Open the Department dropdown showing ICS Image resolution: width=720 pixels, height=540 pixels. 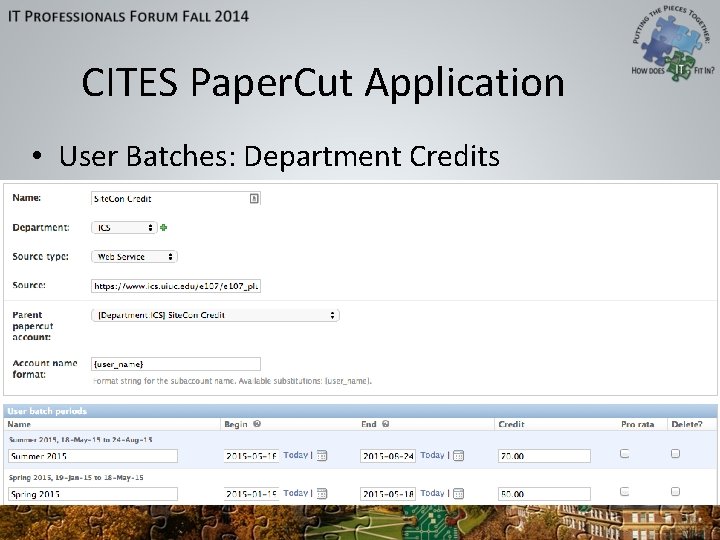click(x=124, y=228)
